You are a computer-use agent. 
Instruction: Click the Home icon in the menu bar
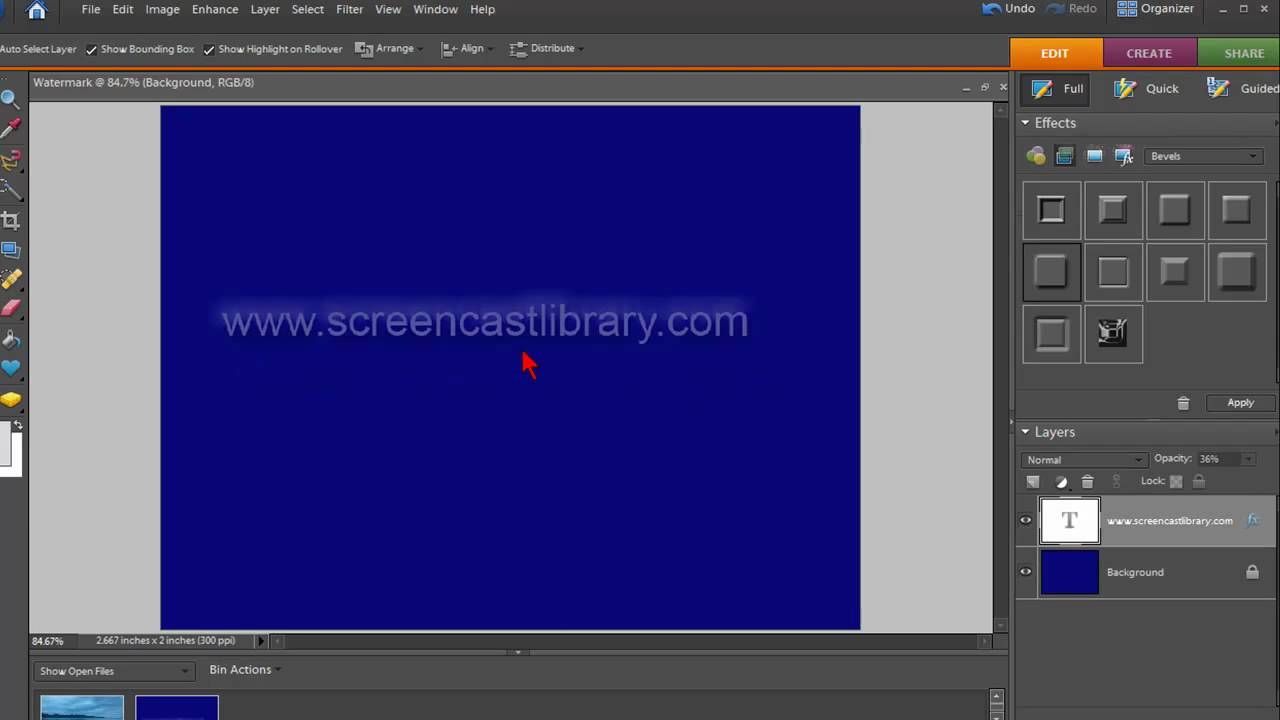click(36, 10)
